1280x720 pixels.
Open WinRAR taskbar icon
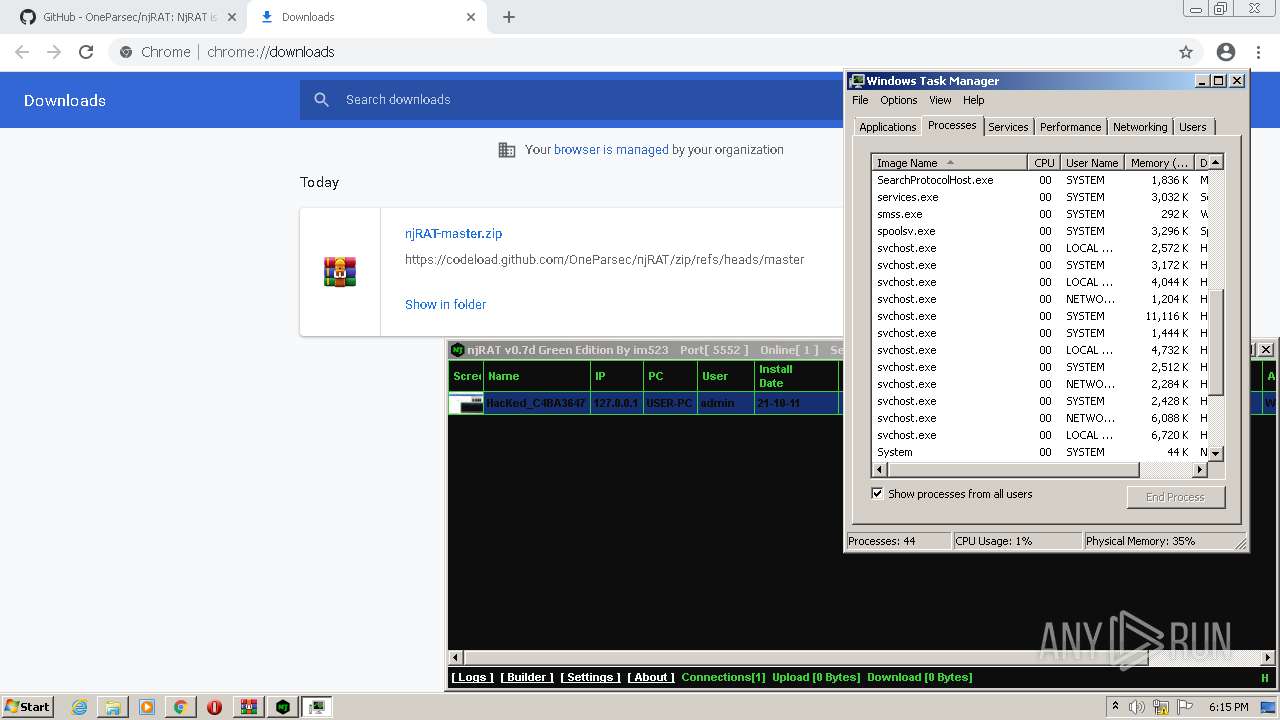tap(248, 707)
